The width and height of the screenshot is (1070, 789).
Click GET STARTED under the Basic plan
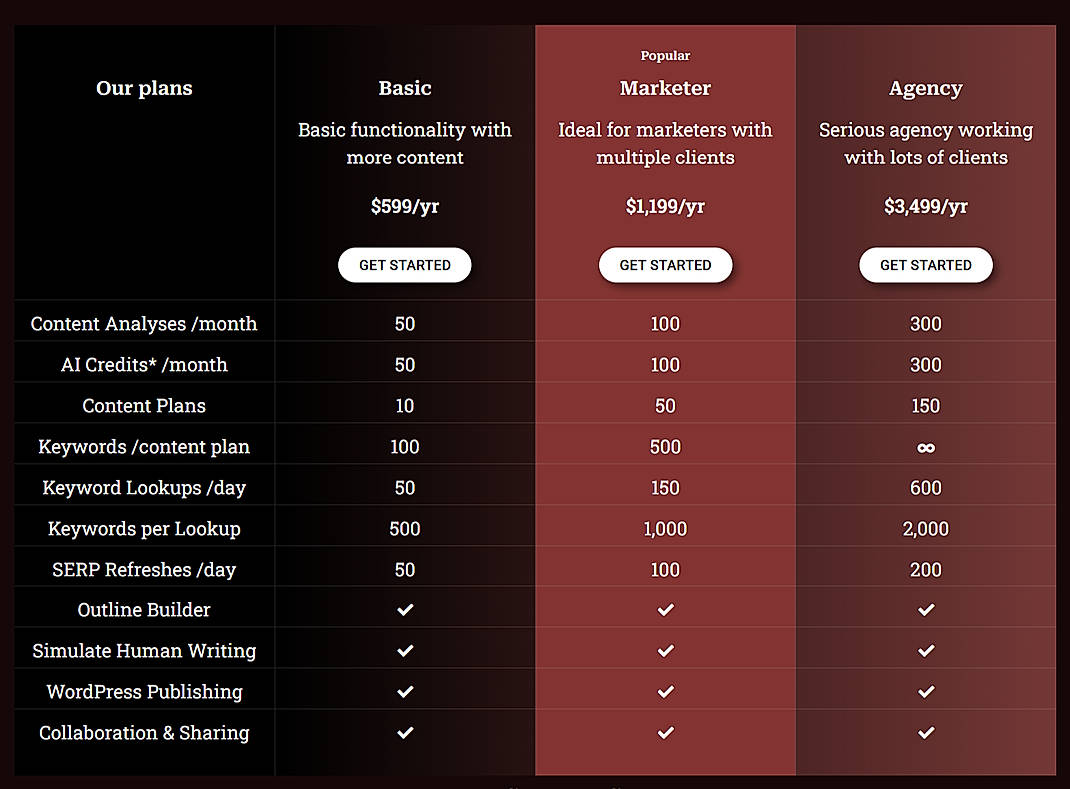coord(405,265)
